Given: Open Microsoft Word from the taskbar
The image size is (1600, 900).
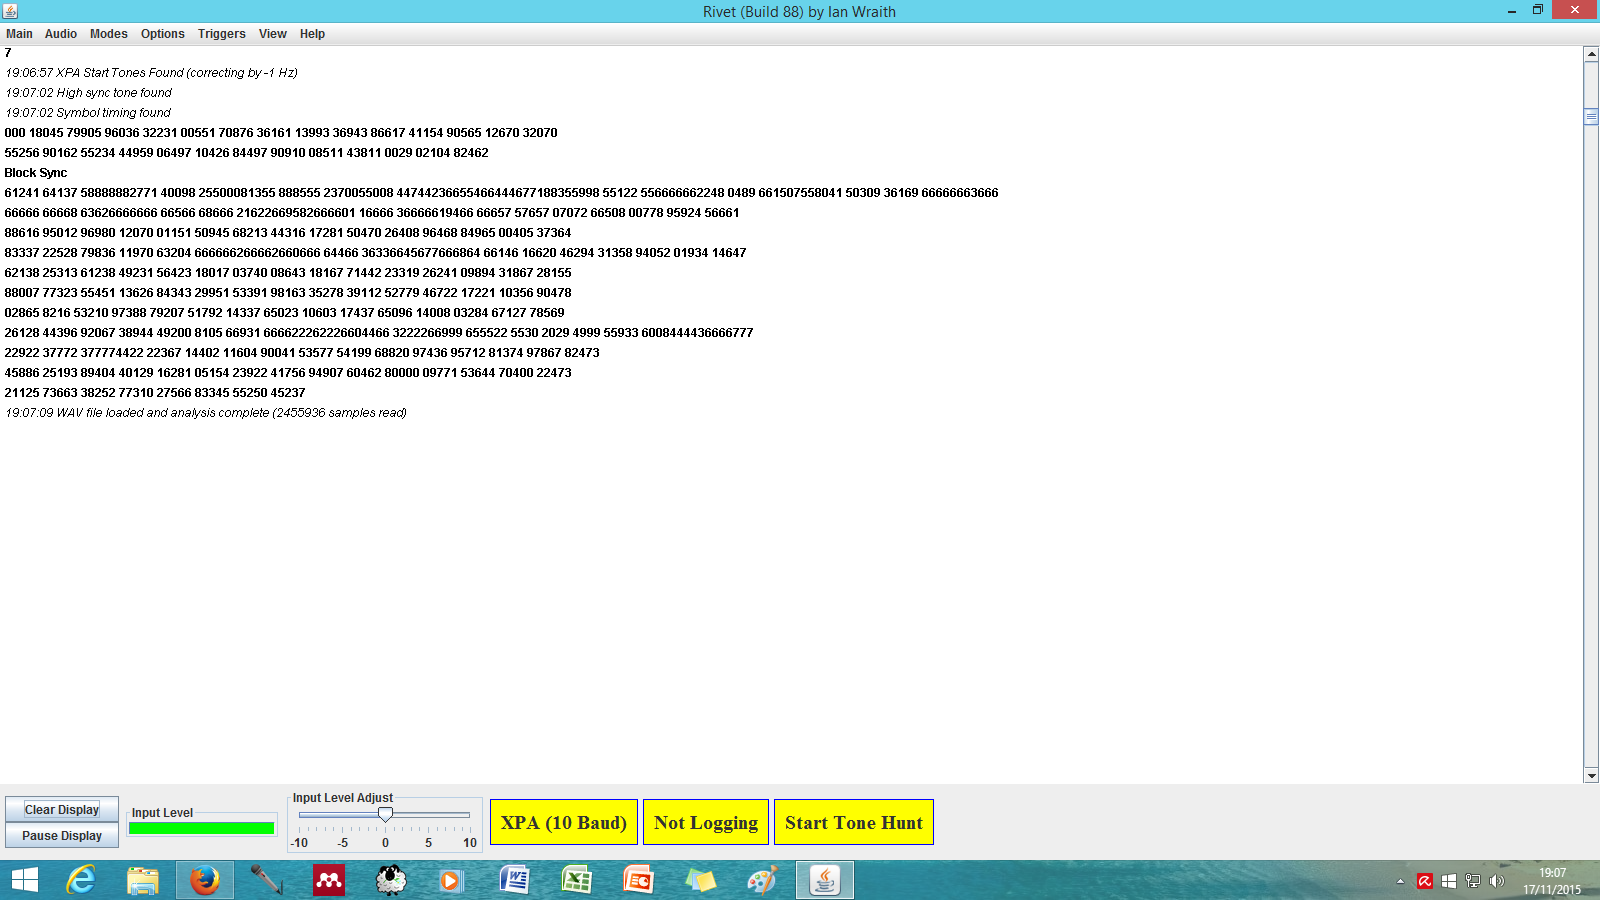Looking at the screenshot, I should pyautogui.click(x=514, y=880).
